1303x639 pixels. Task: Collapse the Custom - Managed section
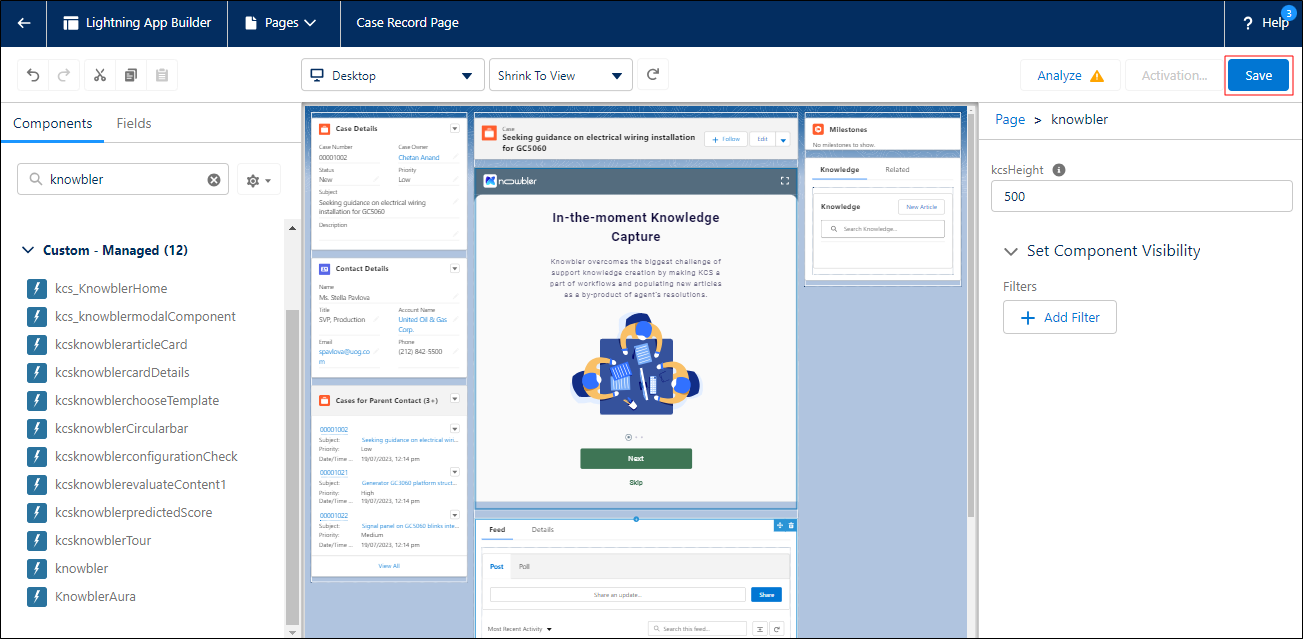click(28, 250)
